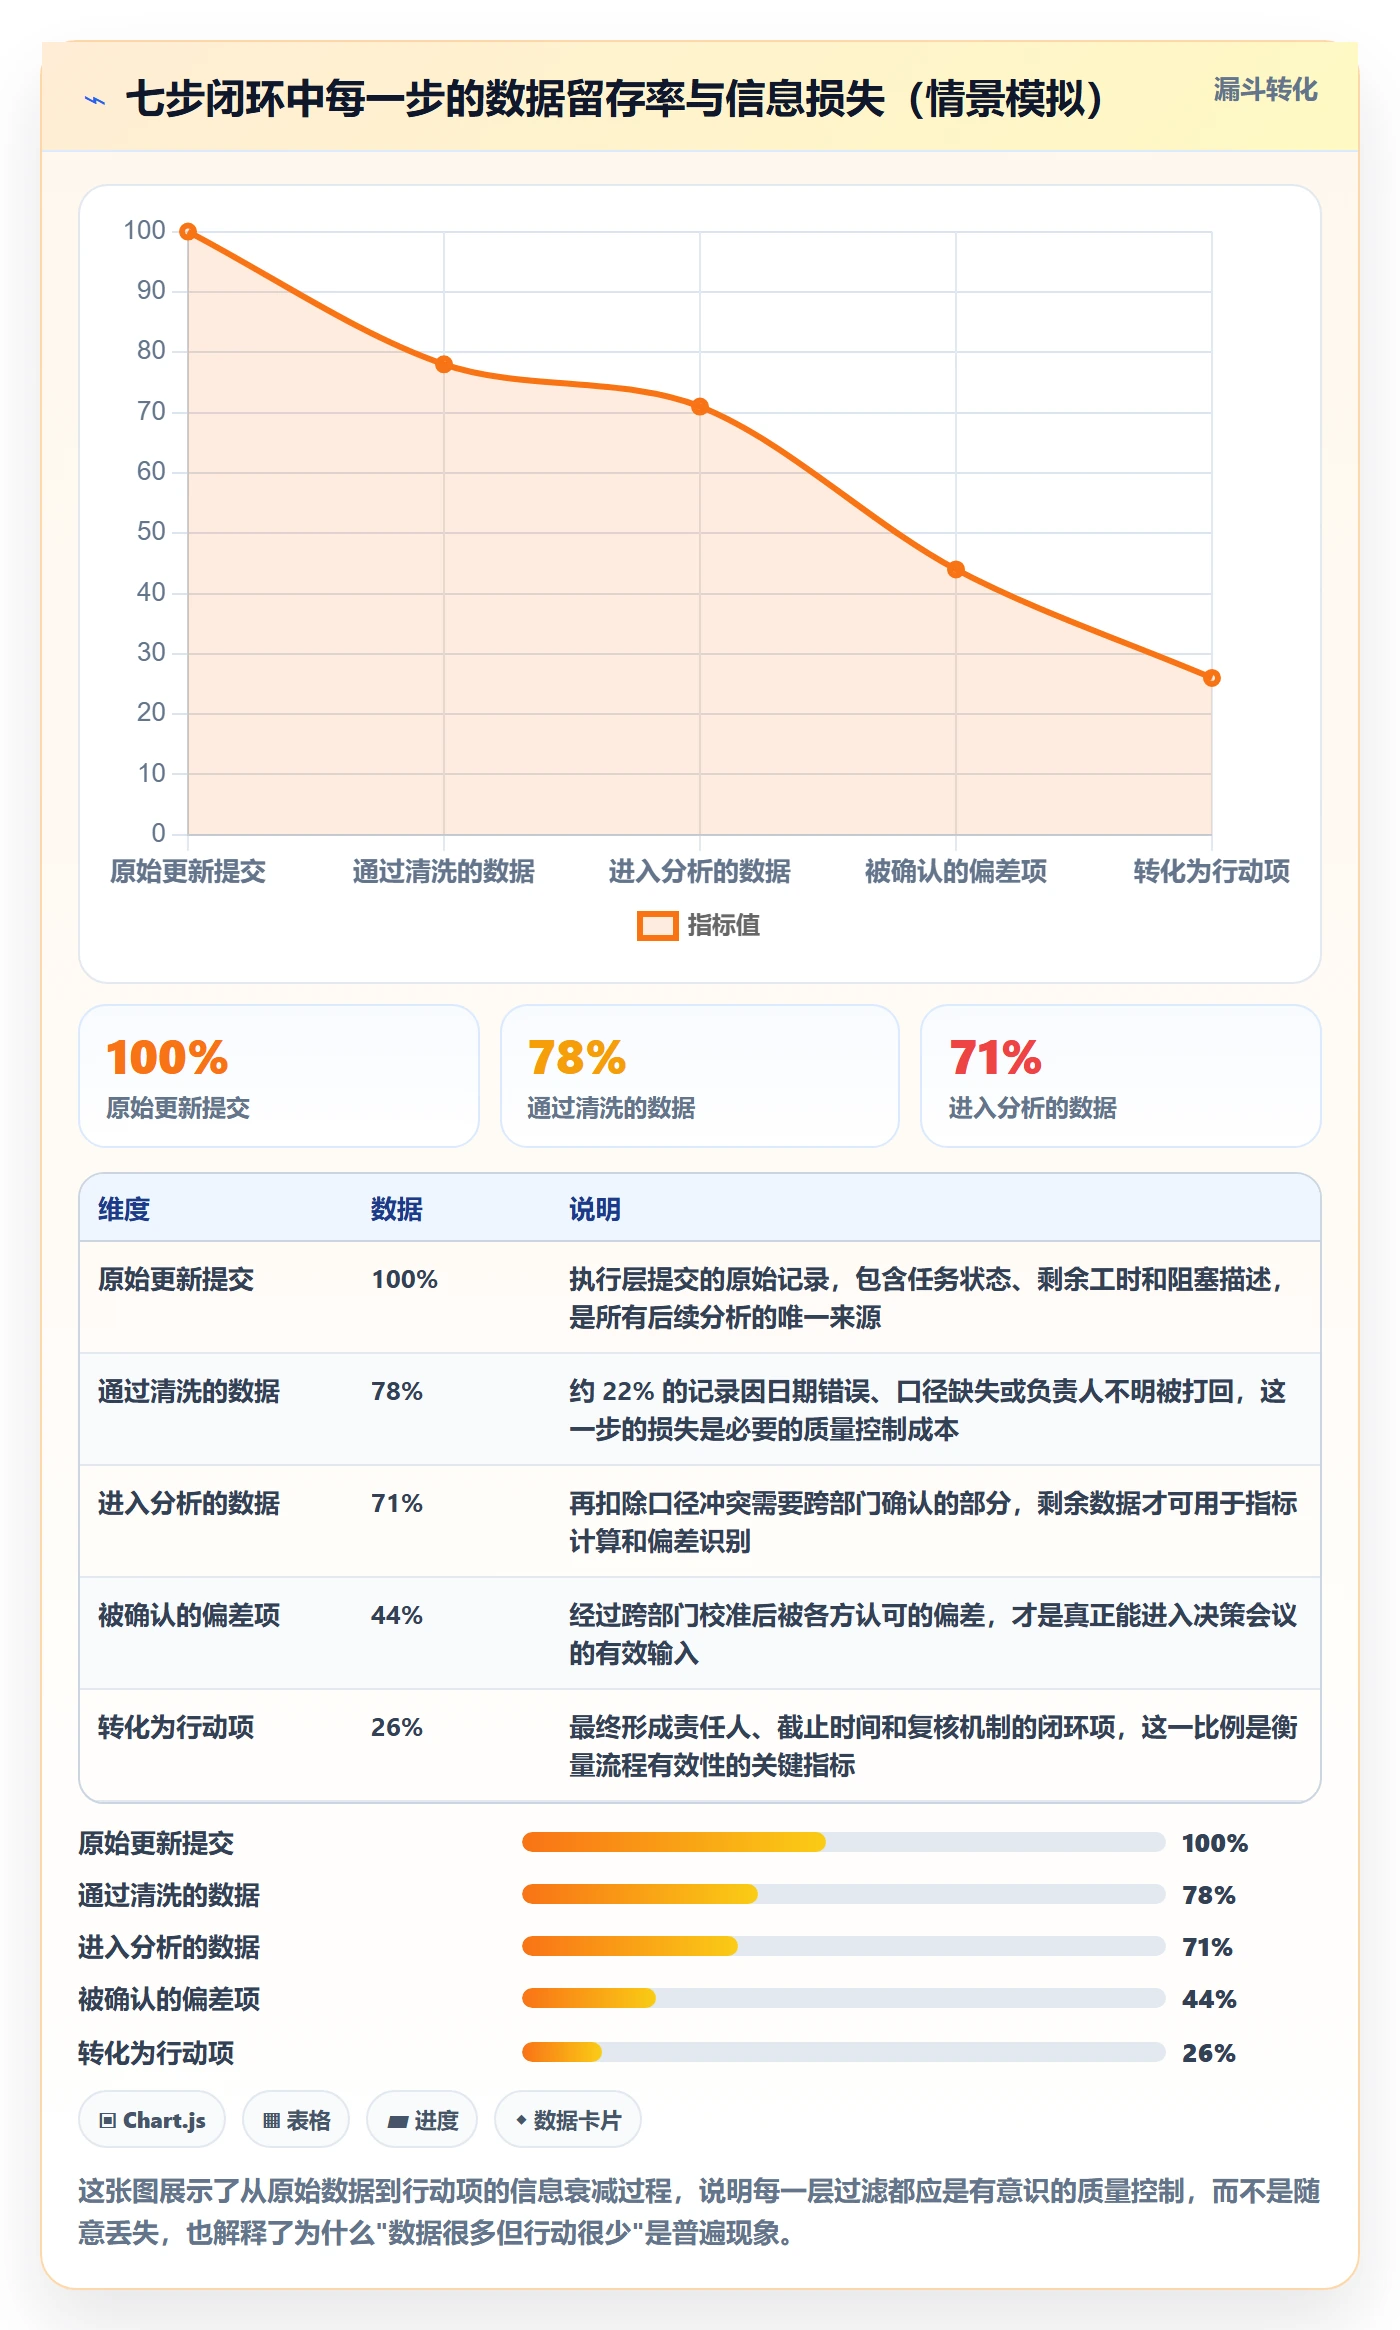The width and height of the screenshot is (1400, 2330).
Task: Click the description starting 约 22% 的记录
Action: click(x=928, y=1410)
